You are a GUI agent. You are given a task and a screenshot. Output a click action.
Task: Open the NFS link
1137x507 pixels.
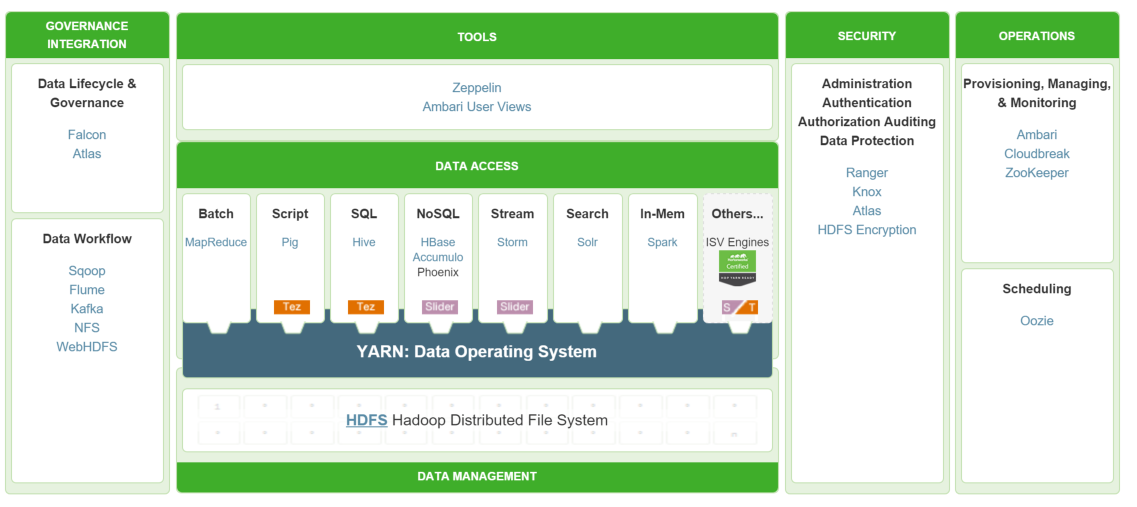[x=87, y=328]
